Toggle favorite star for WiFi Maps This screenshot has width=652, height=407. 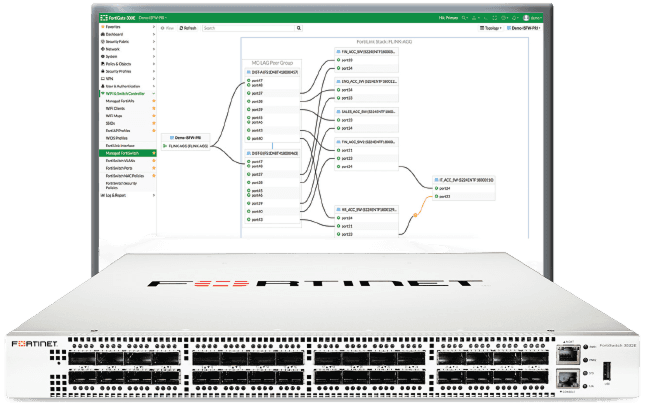(x=153, y=116)
